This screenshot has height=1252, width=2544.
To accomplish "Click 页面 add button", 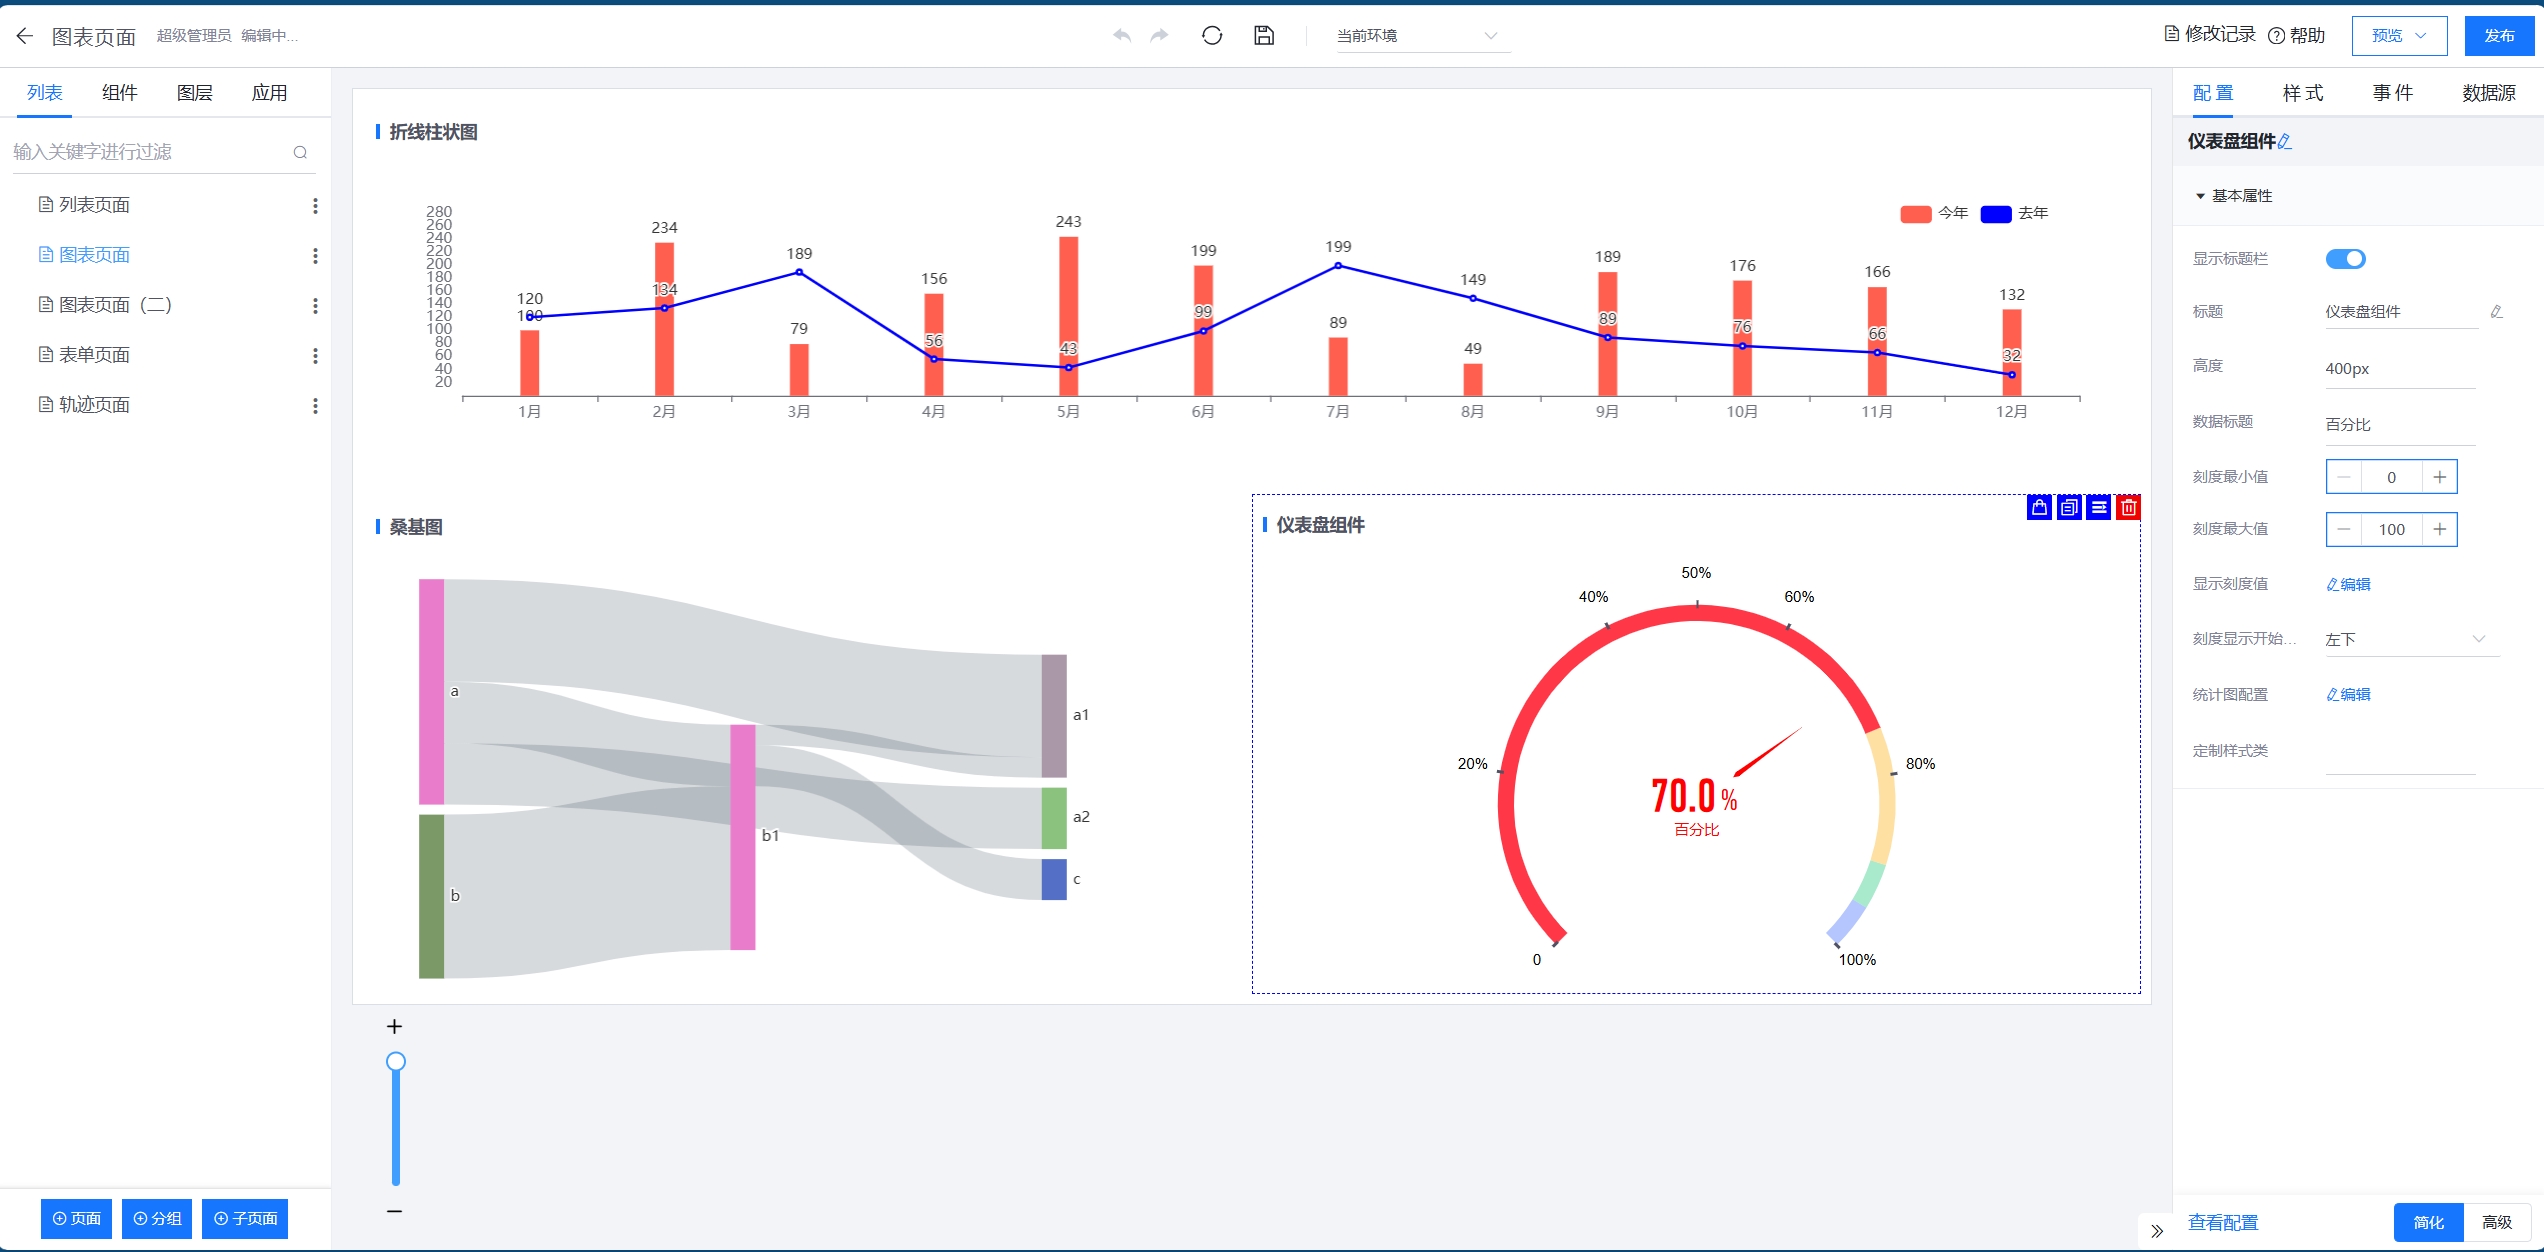I will point(77,1218).
